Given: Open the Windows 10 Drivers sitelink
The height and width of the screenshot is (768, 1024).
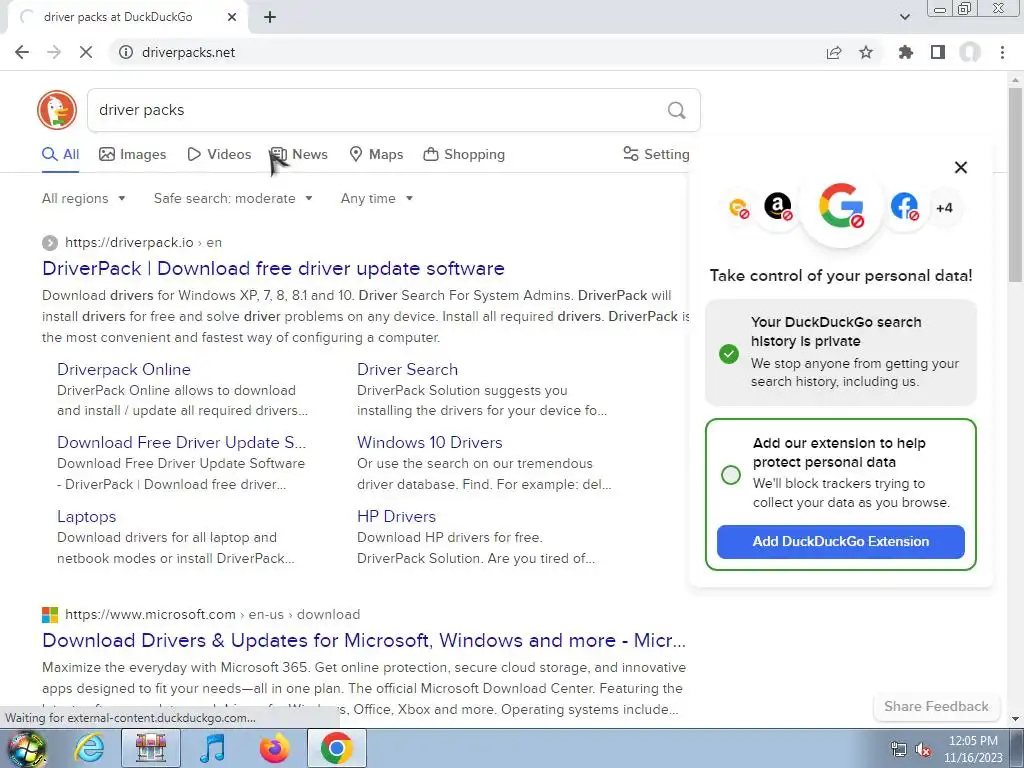Looking at the screenshot, I should [429, 442].
